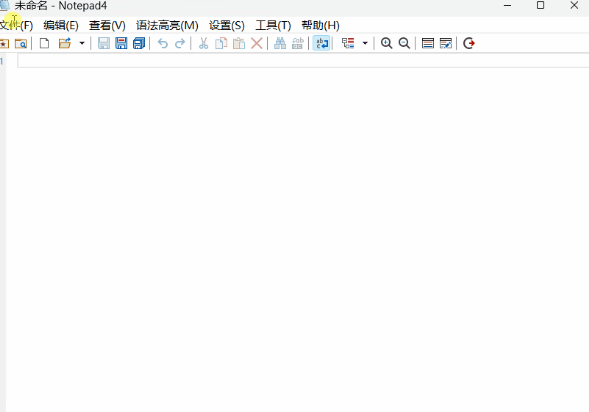The width and height of the screenshot is (589, 412).
Task: Click the Cut scissors icon
Action: [x=203, y=43]
